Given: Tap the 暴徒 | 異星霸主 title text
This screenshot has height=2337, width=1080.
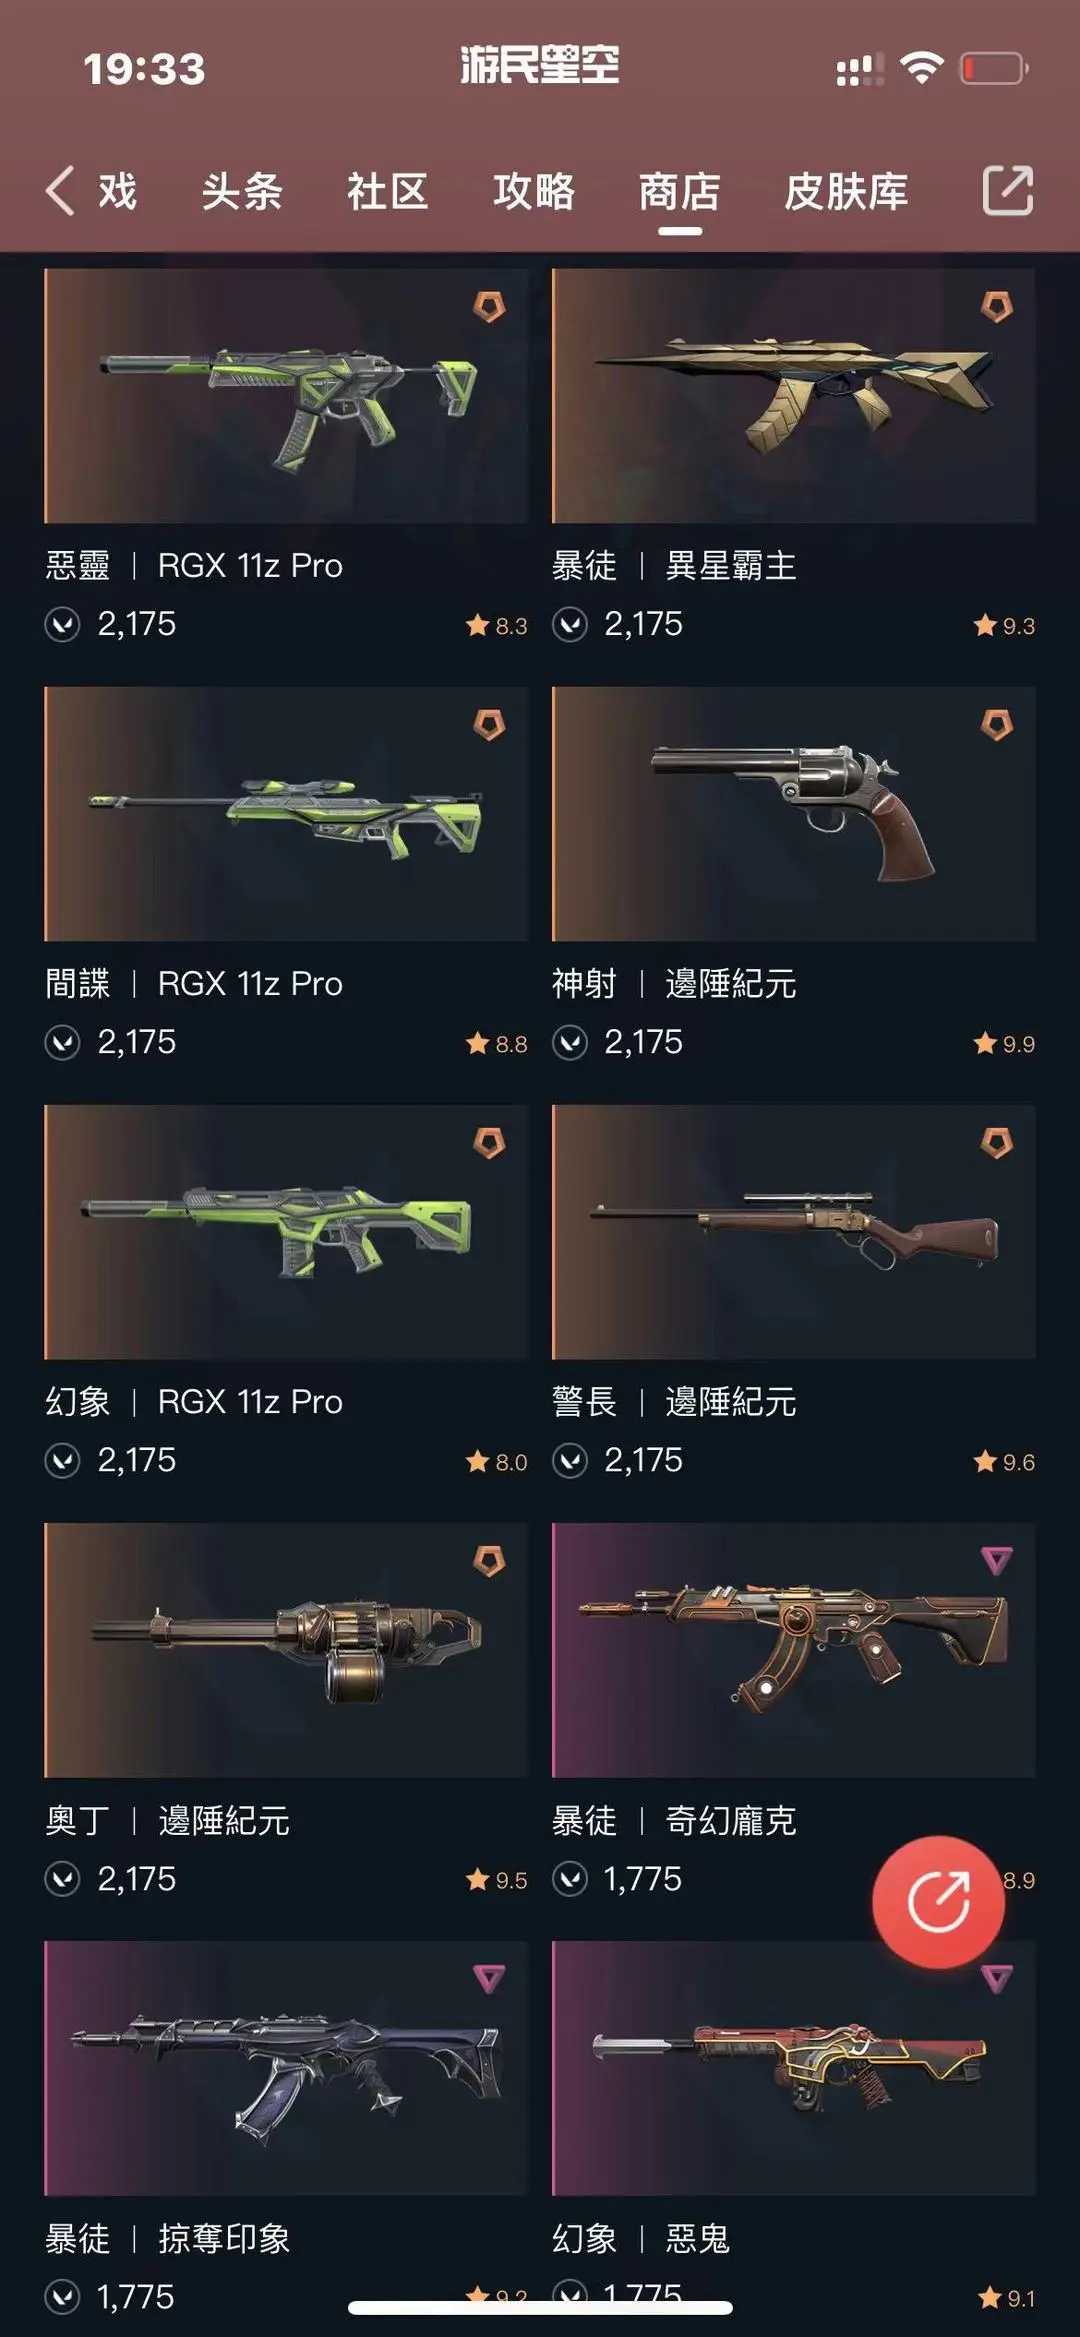Looking at the screenshot, I should coord(675,566).
